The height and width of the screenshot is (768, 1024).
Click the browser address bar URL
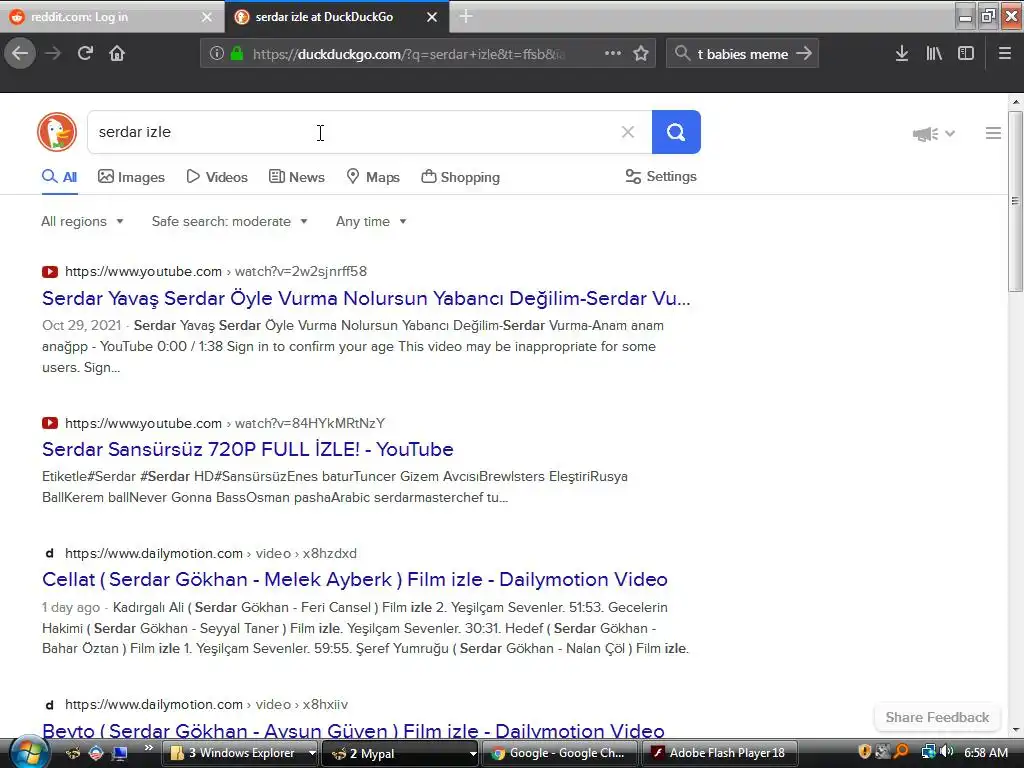[408, 54]
